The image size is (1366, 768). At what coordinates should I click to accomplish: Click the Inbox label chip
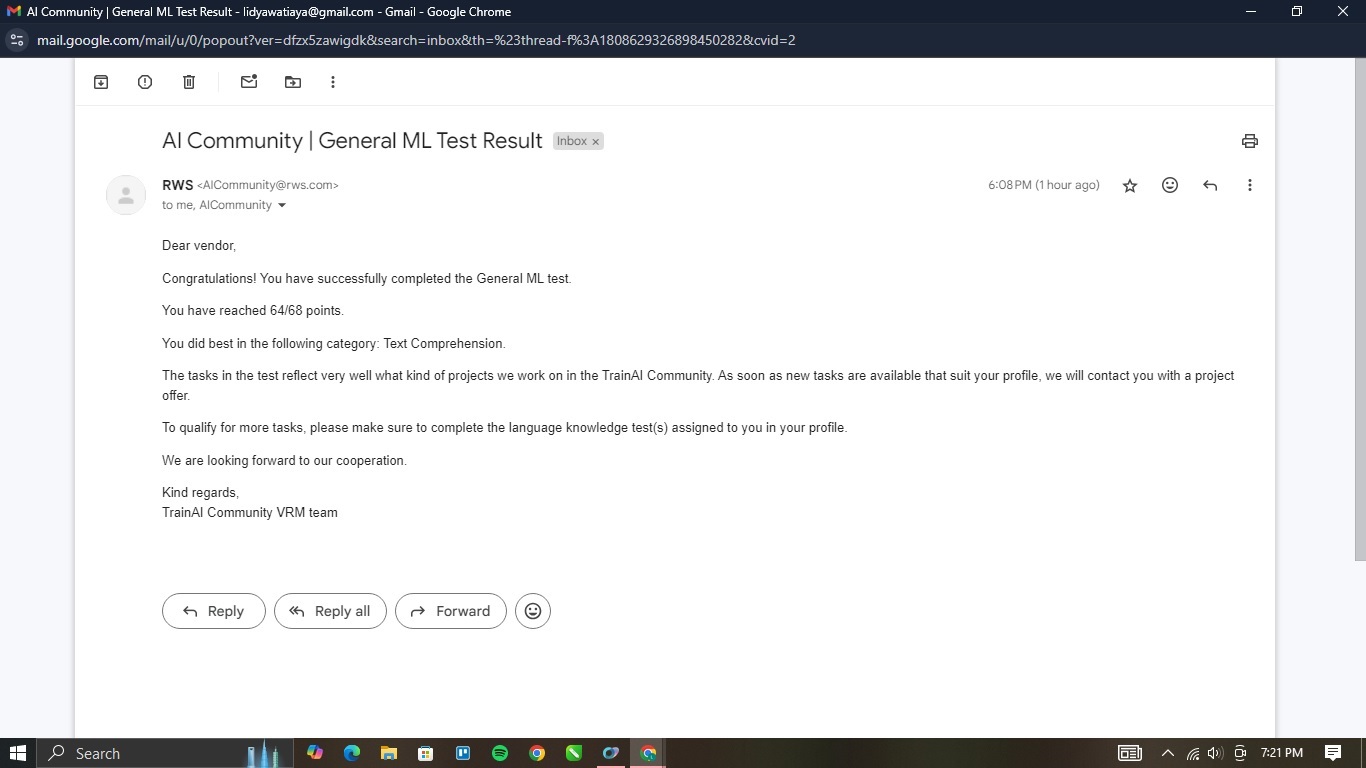point(572,141)
